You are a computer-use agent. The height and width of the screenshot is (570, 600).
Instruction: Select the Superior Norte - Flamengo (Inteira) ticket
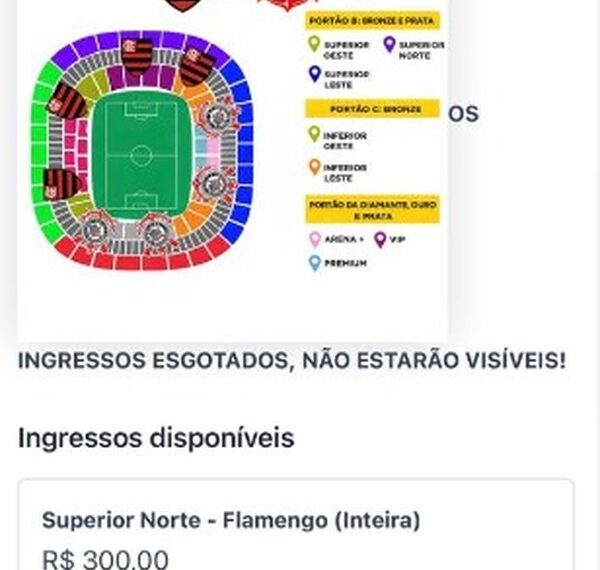coord(231,521)
